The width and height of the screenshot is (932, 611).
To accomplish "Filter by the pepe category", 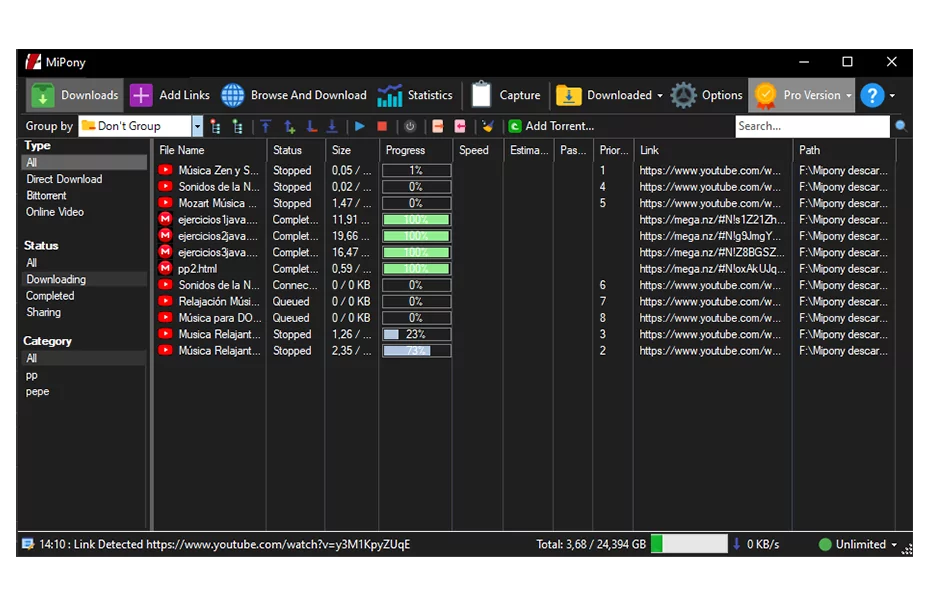I will 37,391.
